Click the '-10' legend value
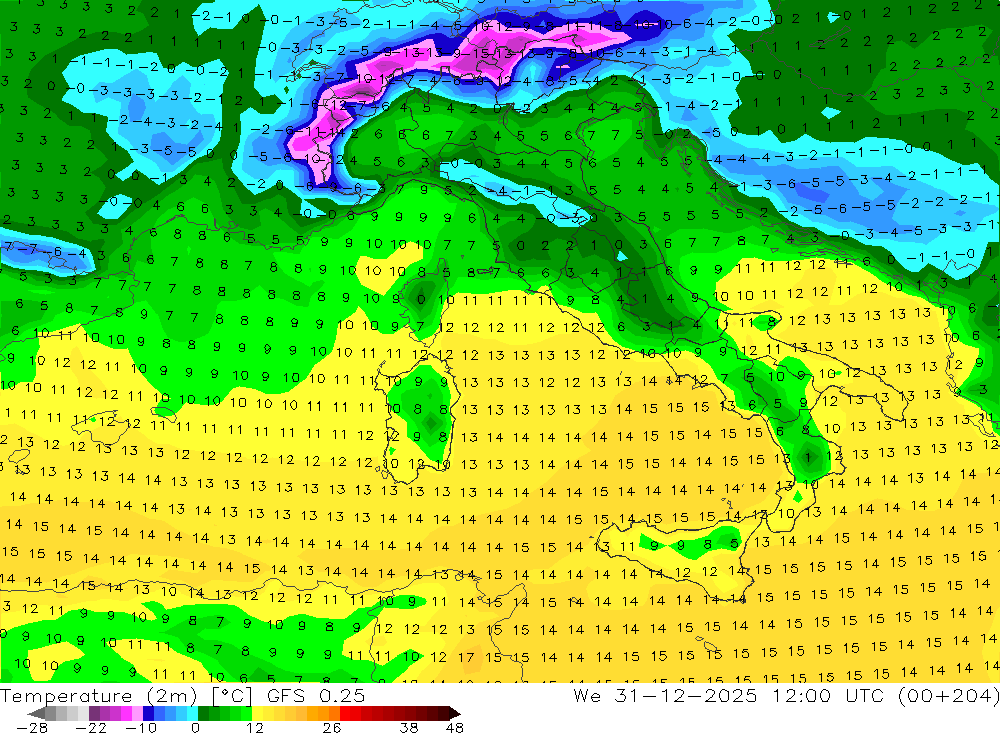 click(x=141, y=727)
